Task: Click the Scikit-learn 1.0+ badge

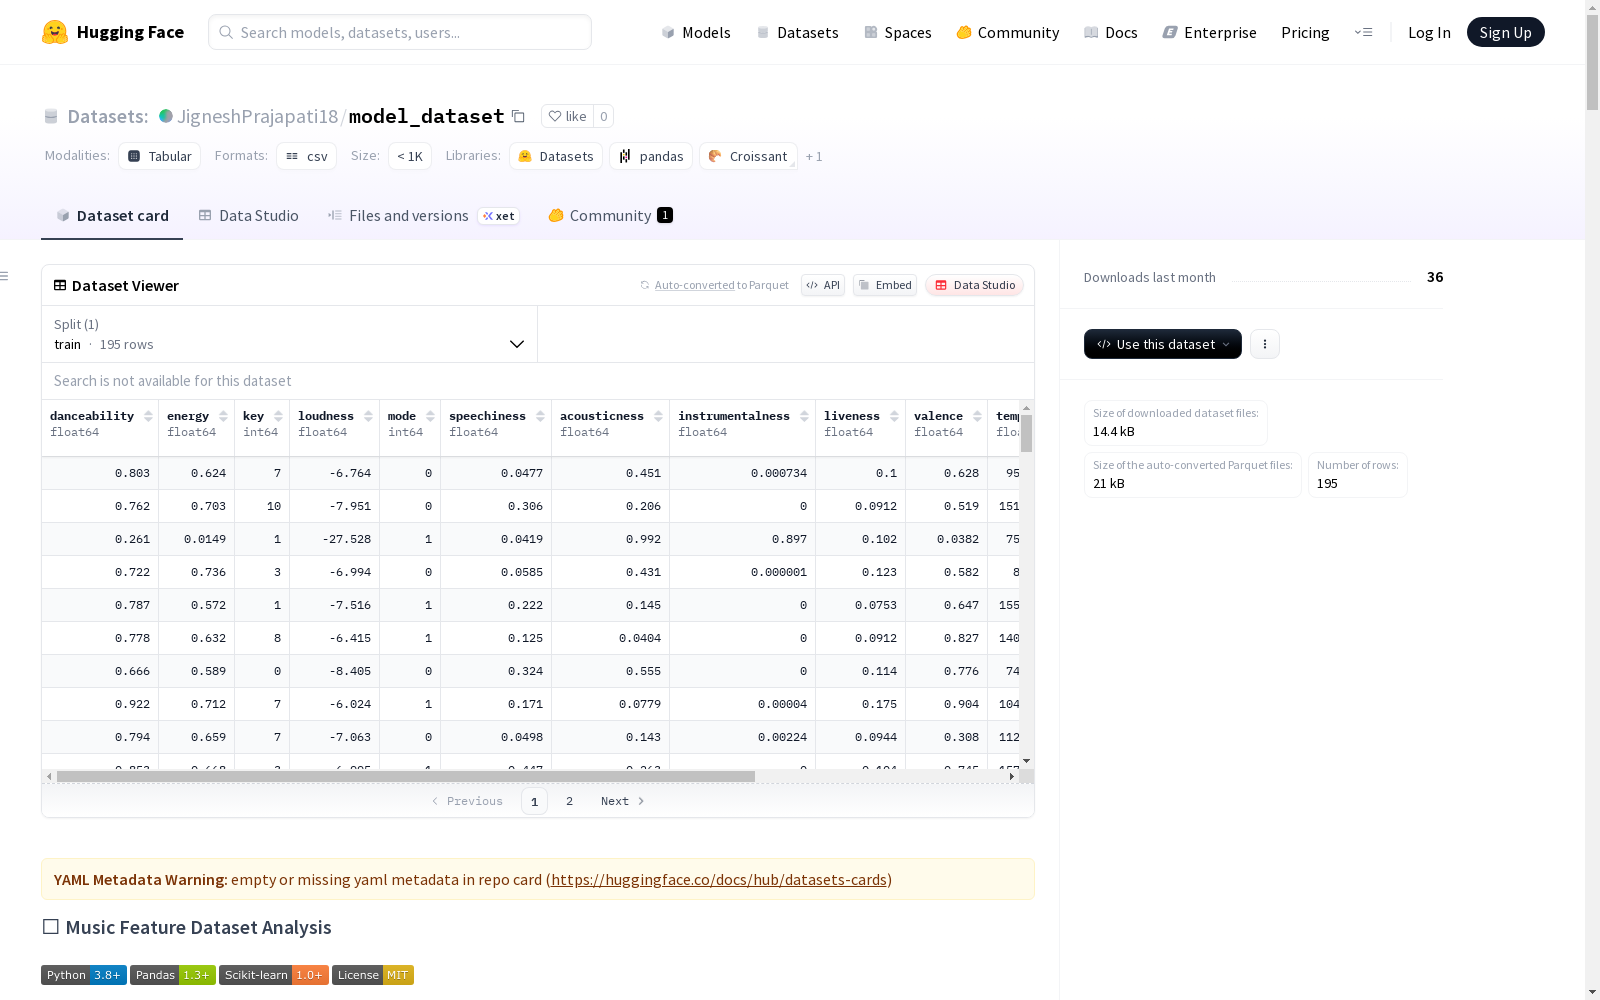Action: point(274,975)
